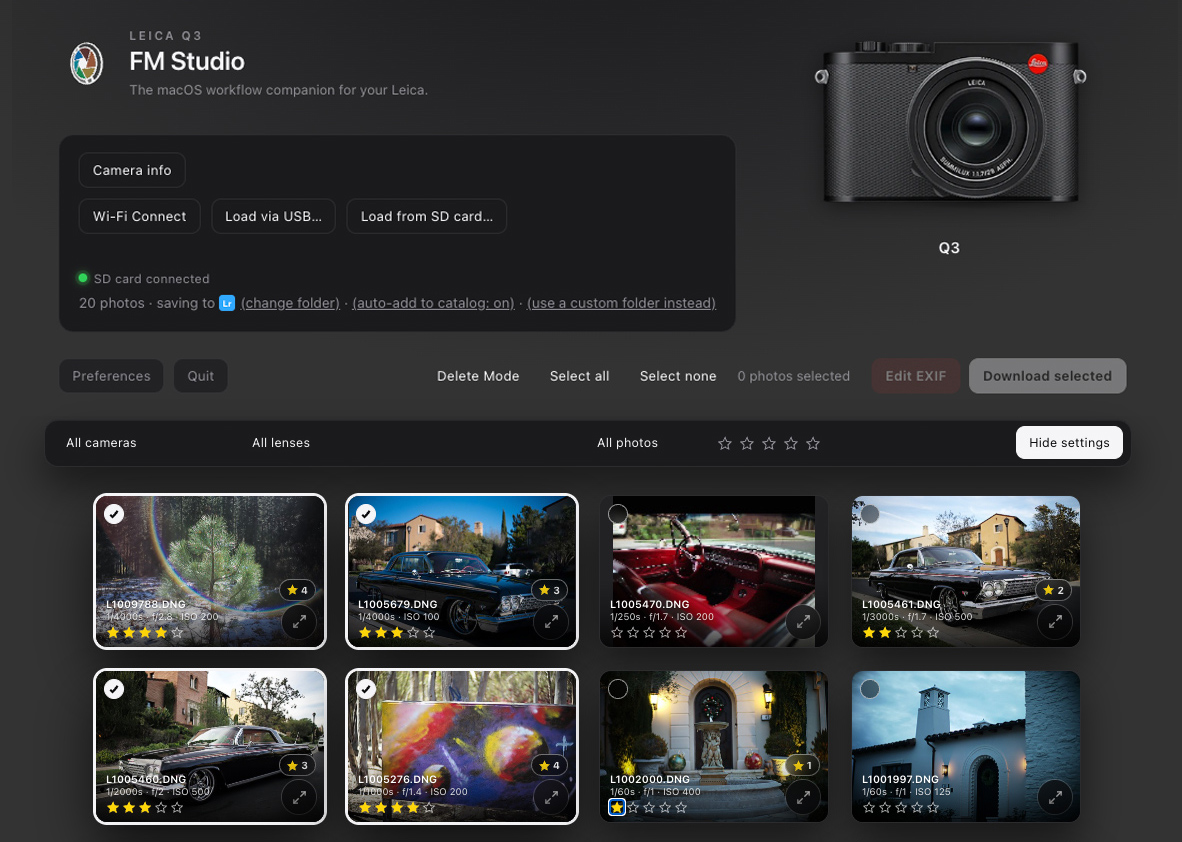Deselect the L1009788.DNG checkmark

(x=114, y=514)
